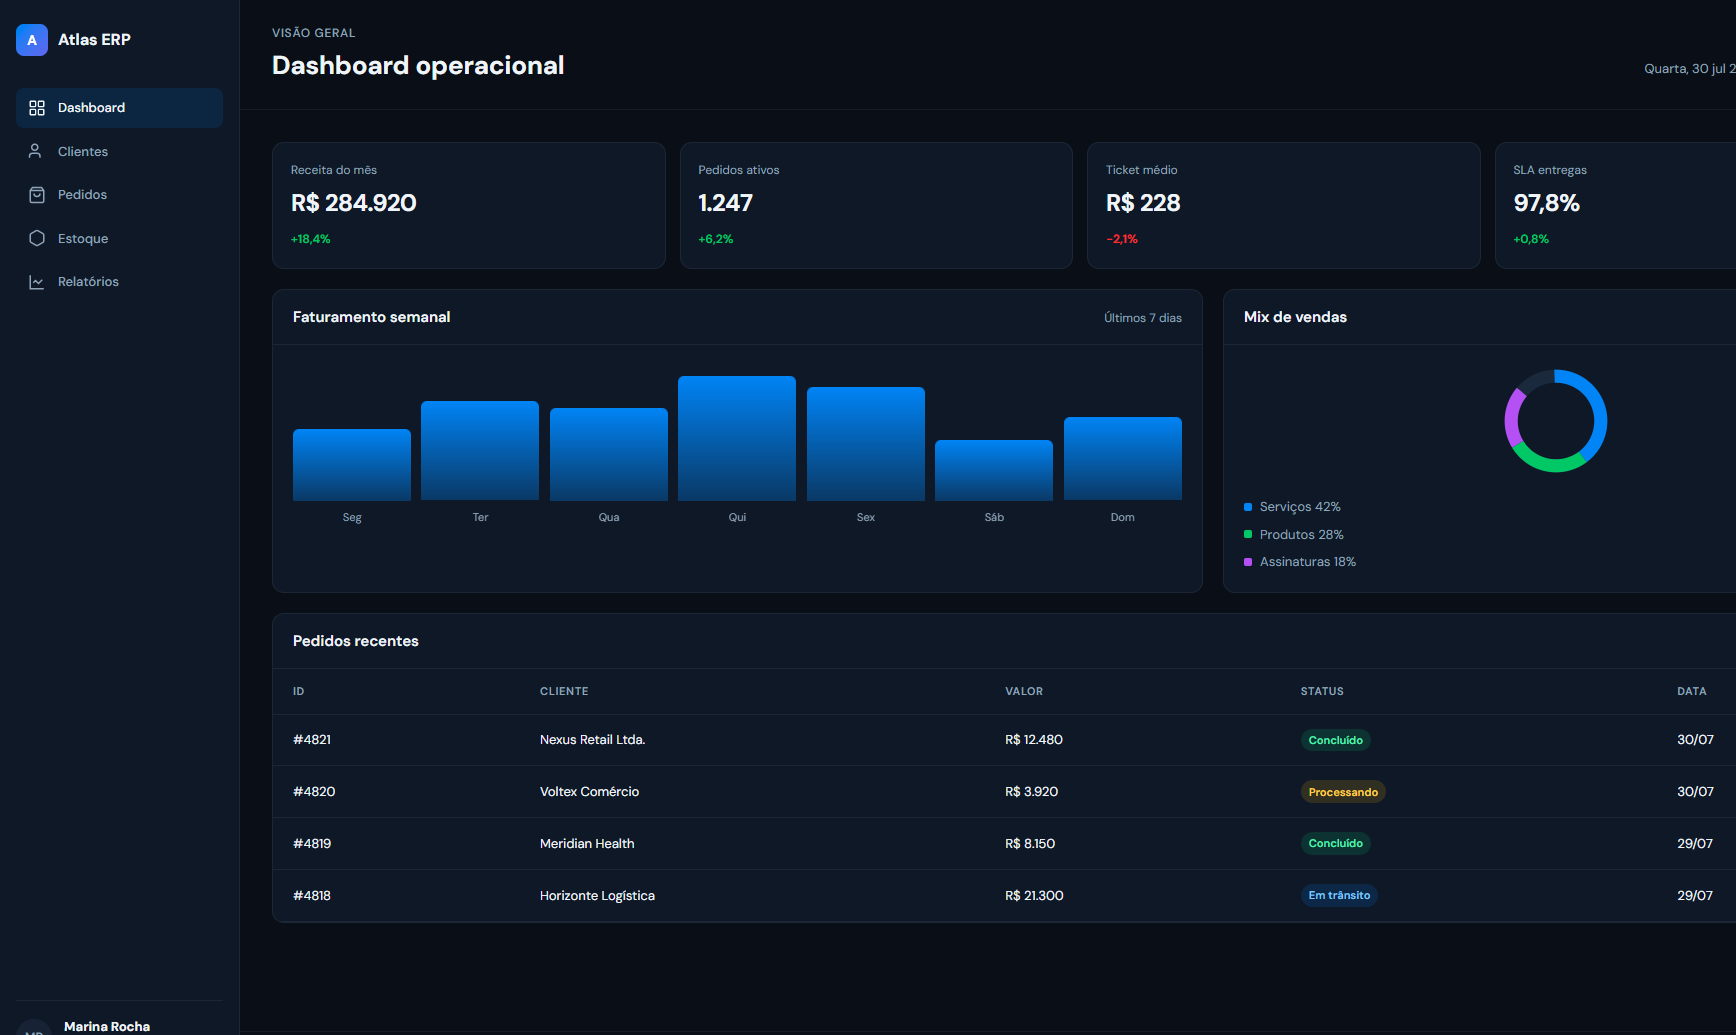Click order ID #4819
Image resolution: width=1736 pixels, height=1035 pixels.
tap(312, 844)
